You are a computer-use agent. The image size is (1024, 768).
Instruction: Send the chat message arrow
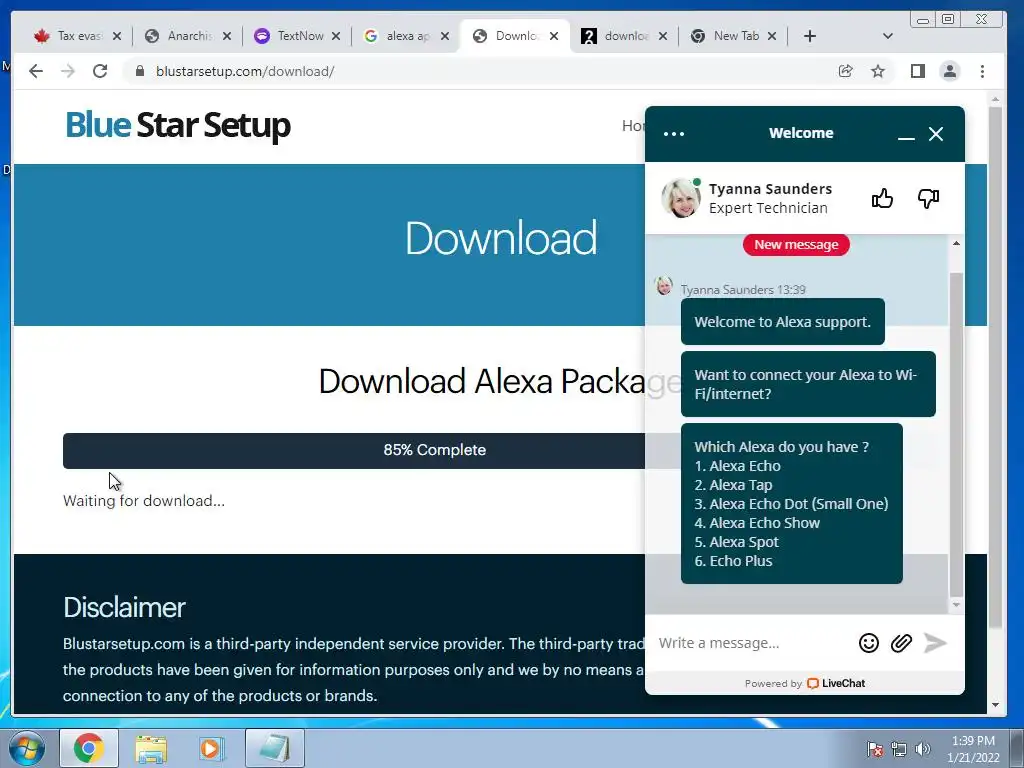[x=935, y=643]
